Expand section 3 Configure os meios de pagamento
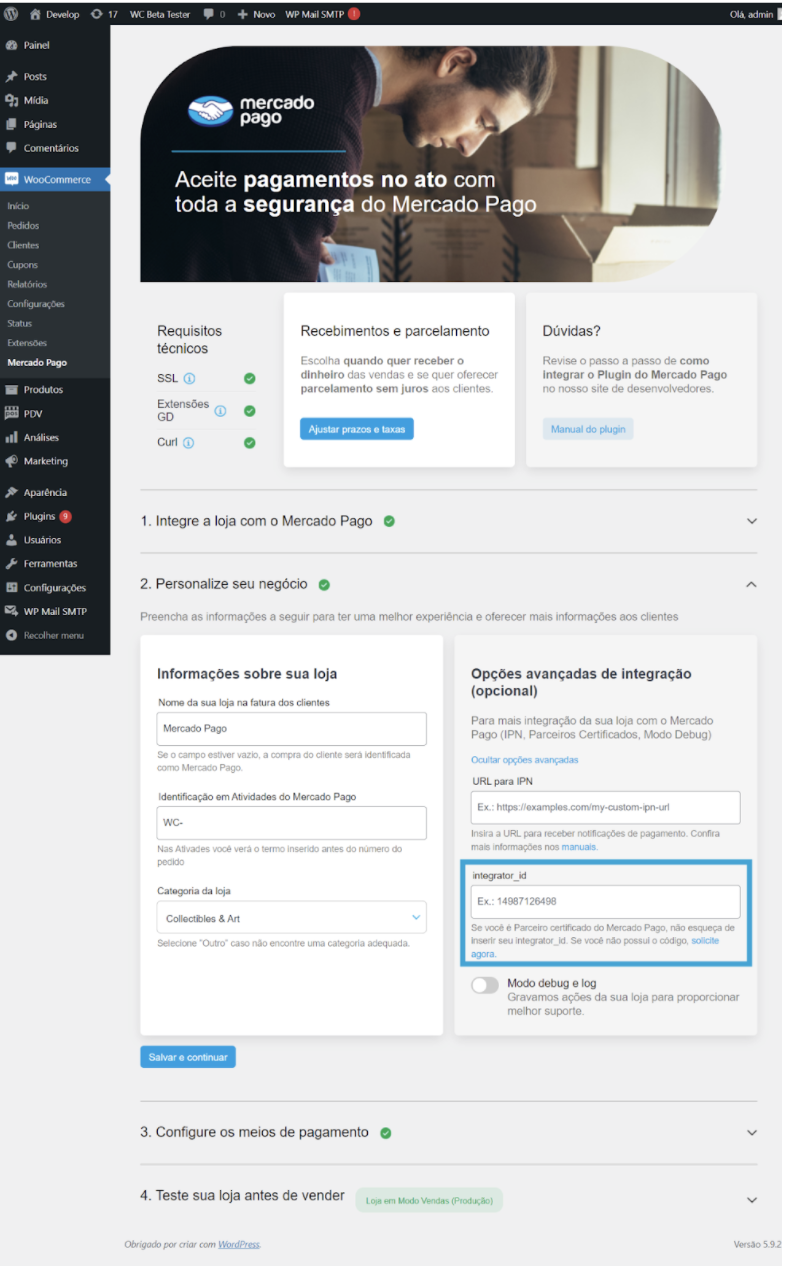The width and height of the screenshot is (786, 1266). pos(752,1133)
